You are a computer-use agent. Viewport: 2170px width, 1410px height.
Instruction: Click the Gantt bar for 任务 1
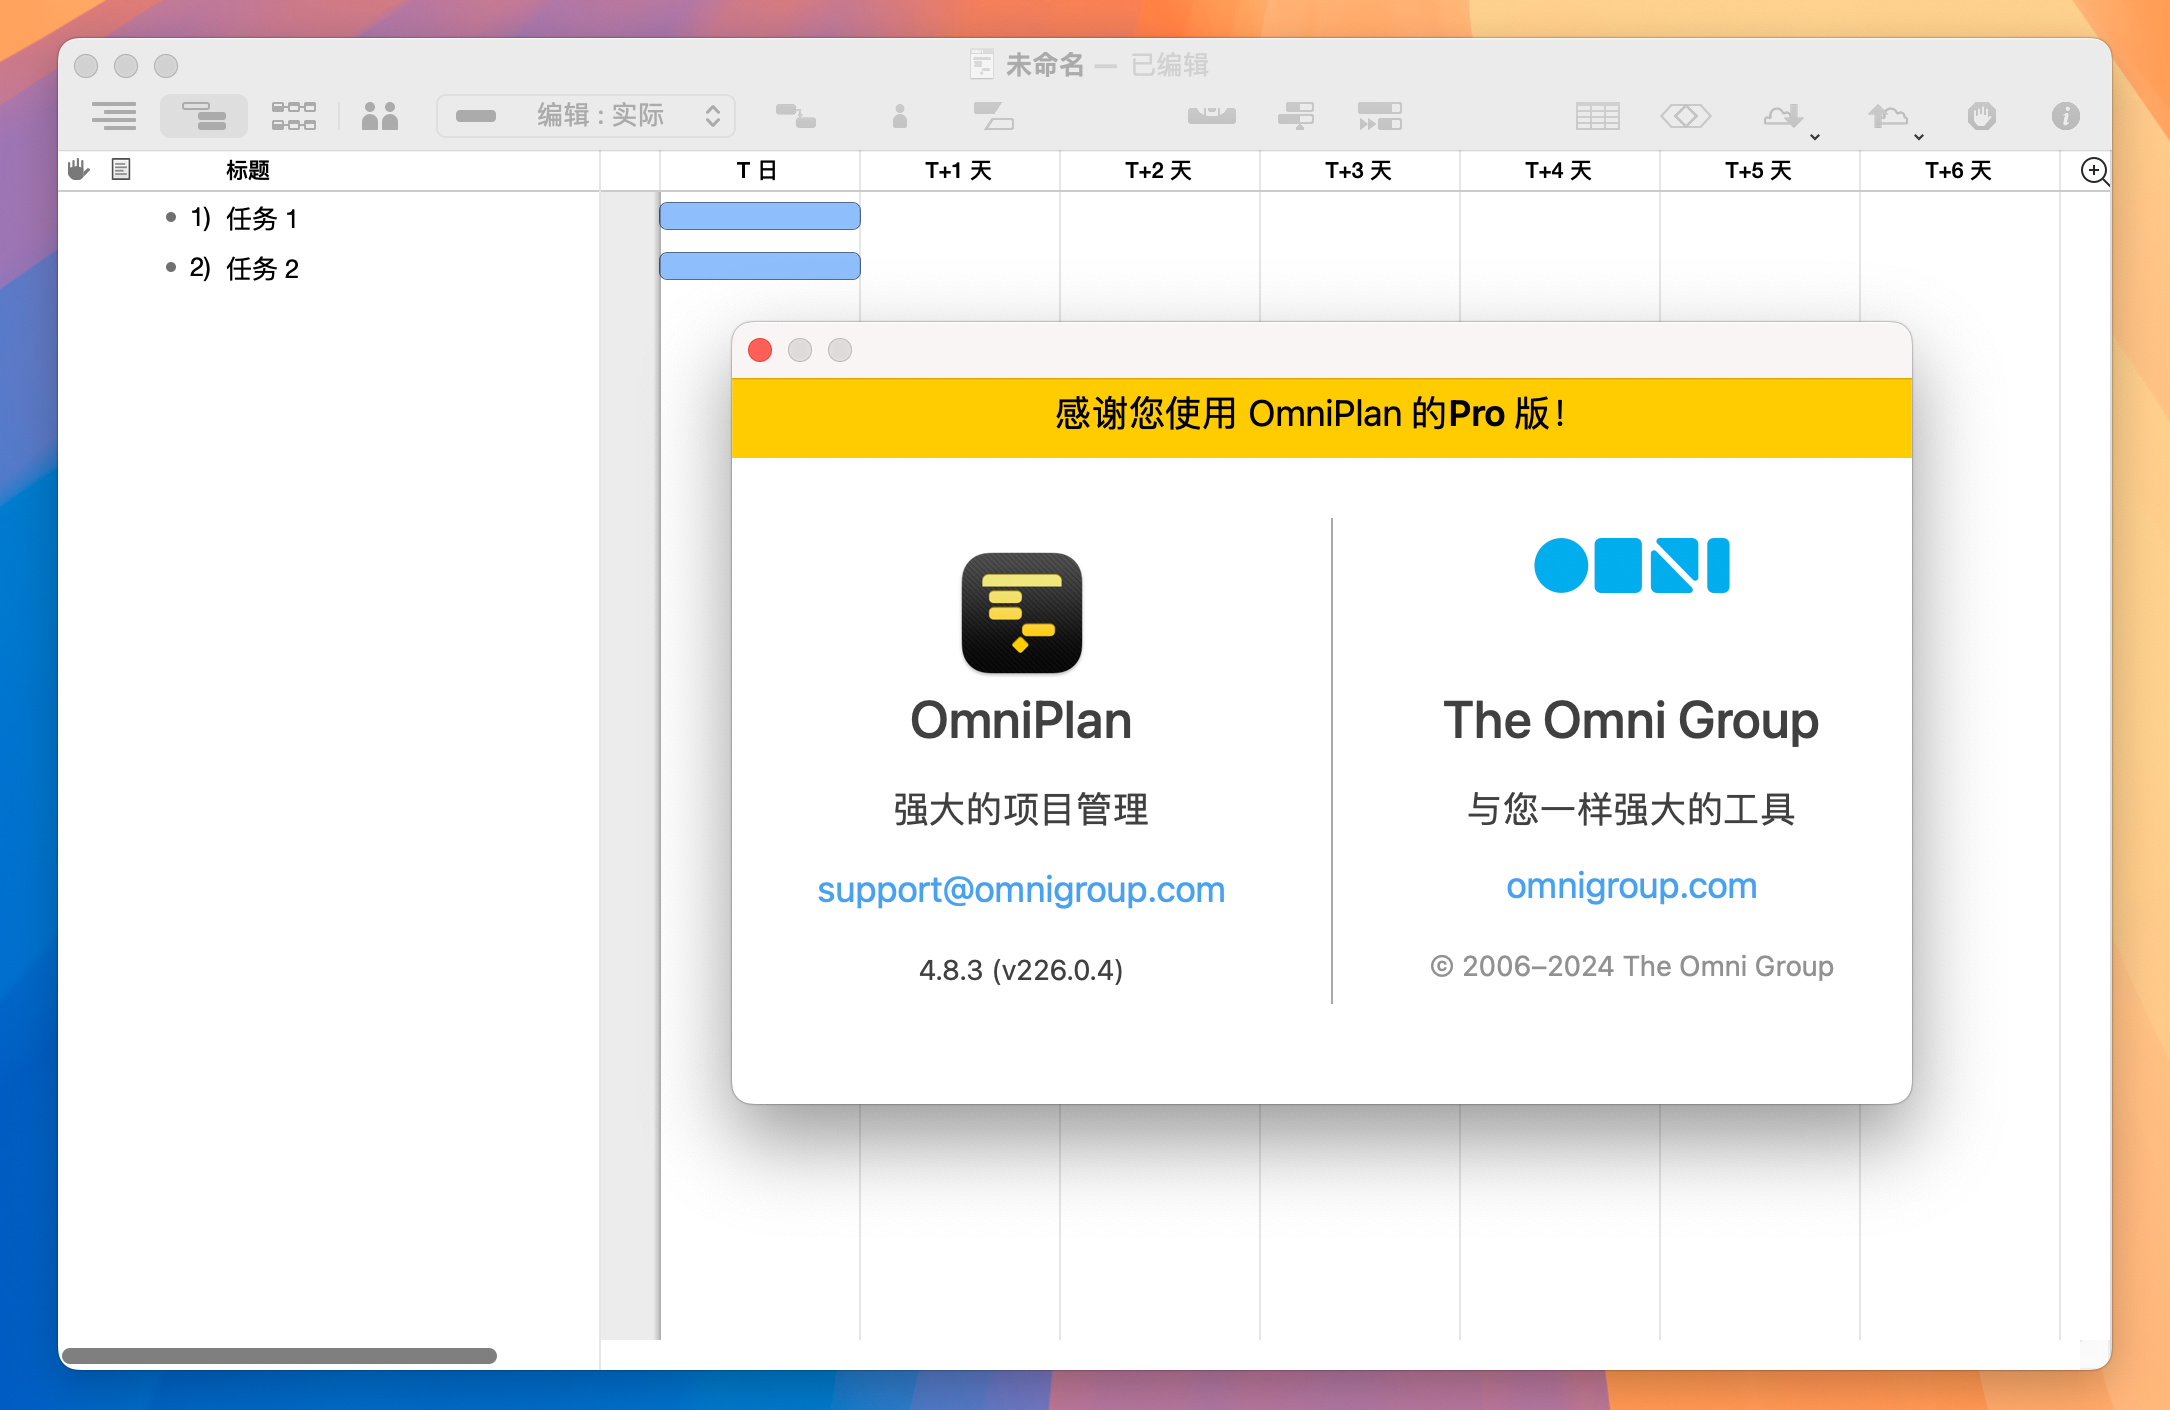tap(760, 216)
